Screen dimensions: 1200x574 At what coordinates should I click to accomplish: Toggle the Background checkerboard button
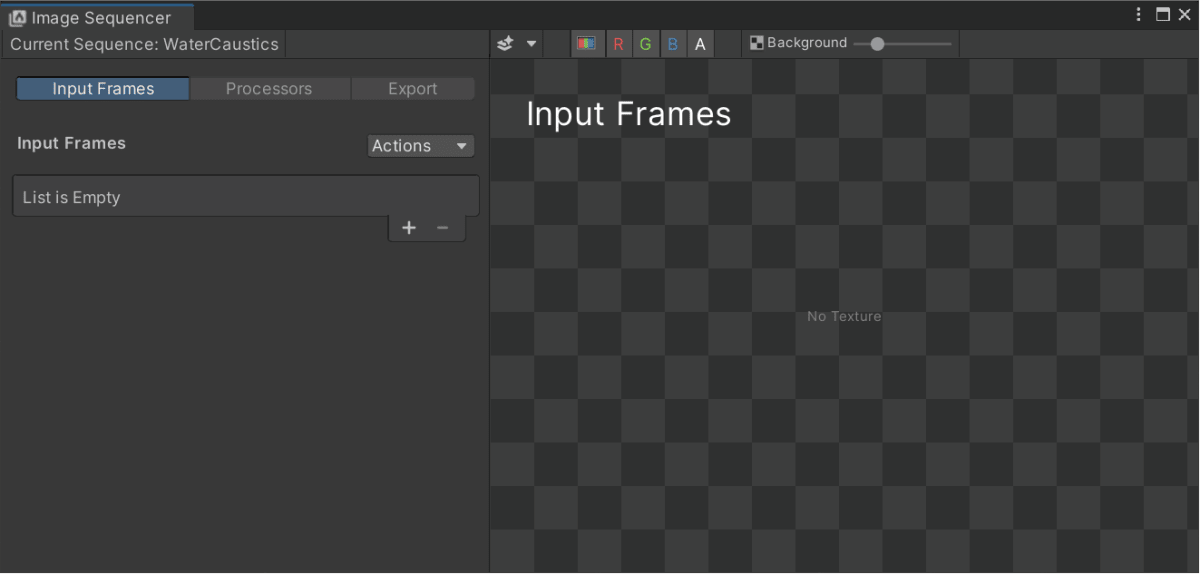pyautogui.click(x=798, y=43)
